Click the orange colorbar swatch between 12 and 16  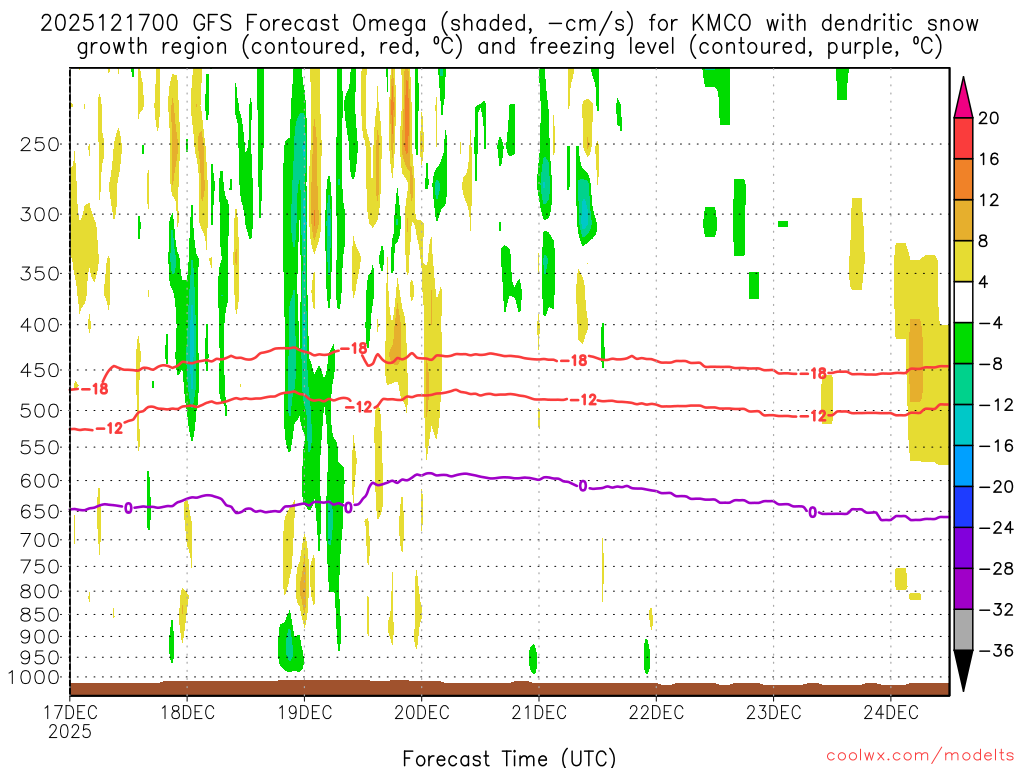[x=963, y=180]
